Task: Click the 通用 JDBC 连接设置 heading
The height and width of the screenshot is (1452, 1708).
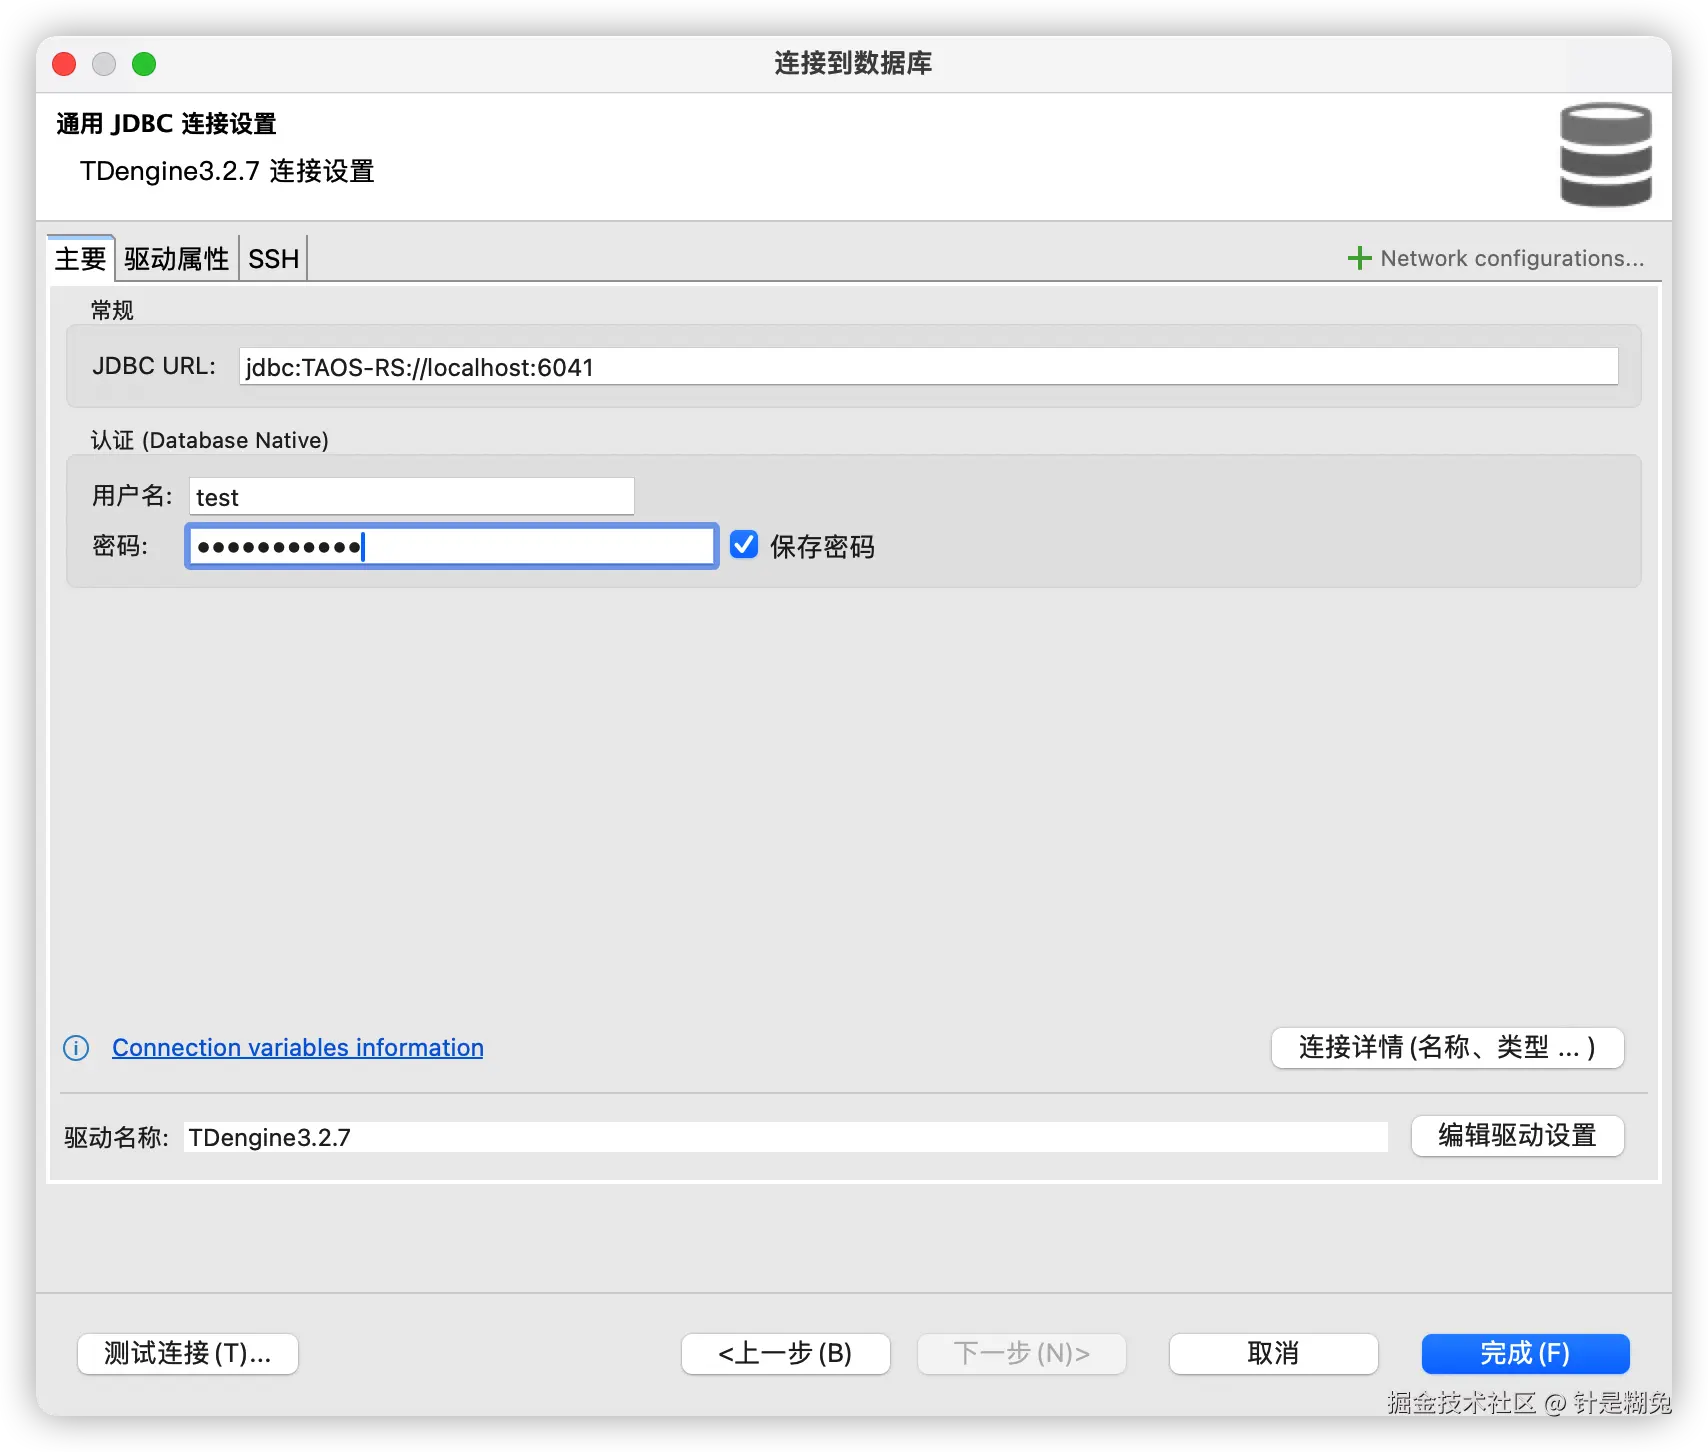Action: pyautogui.click(x=166, y=123)
